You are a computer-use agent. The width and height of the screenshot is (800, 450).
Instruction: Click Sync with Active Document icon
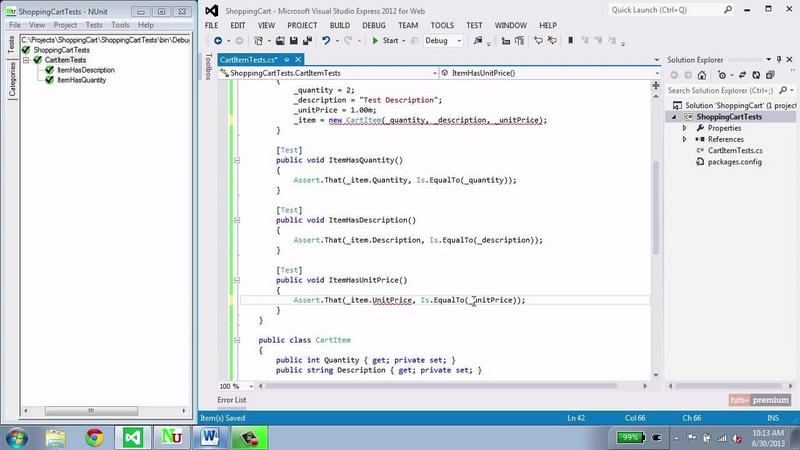pos(742,75)
